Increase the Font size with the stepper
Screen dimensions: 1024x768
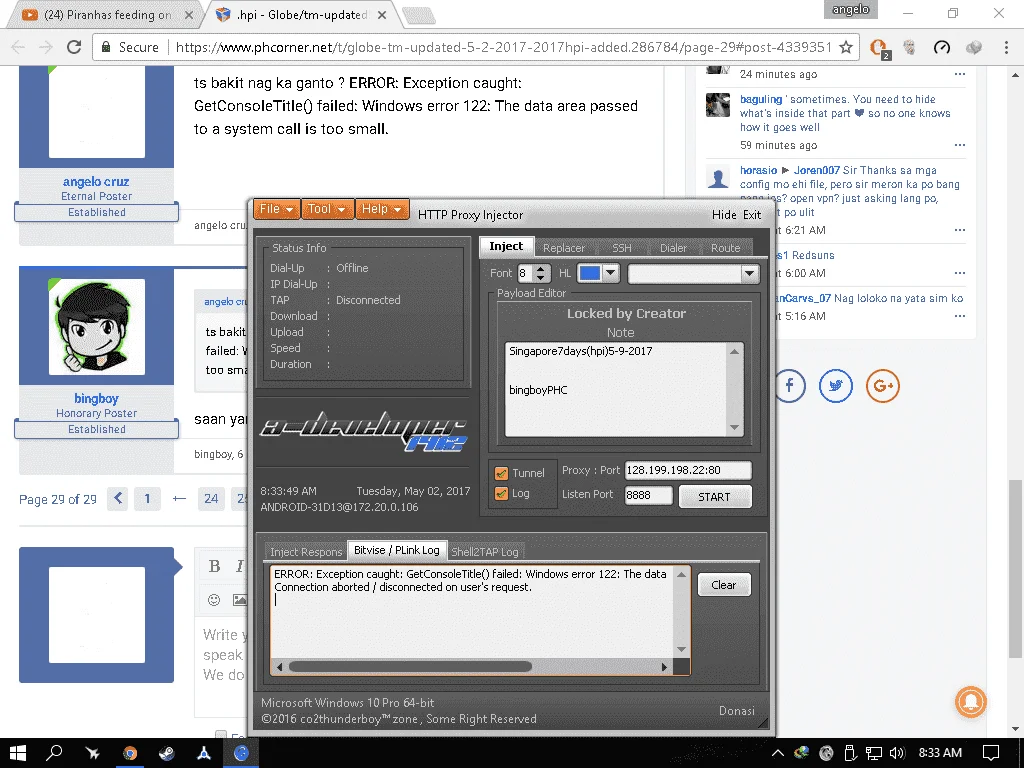click(541, 268)
